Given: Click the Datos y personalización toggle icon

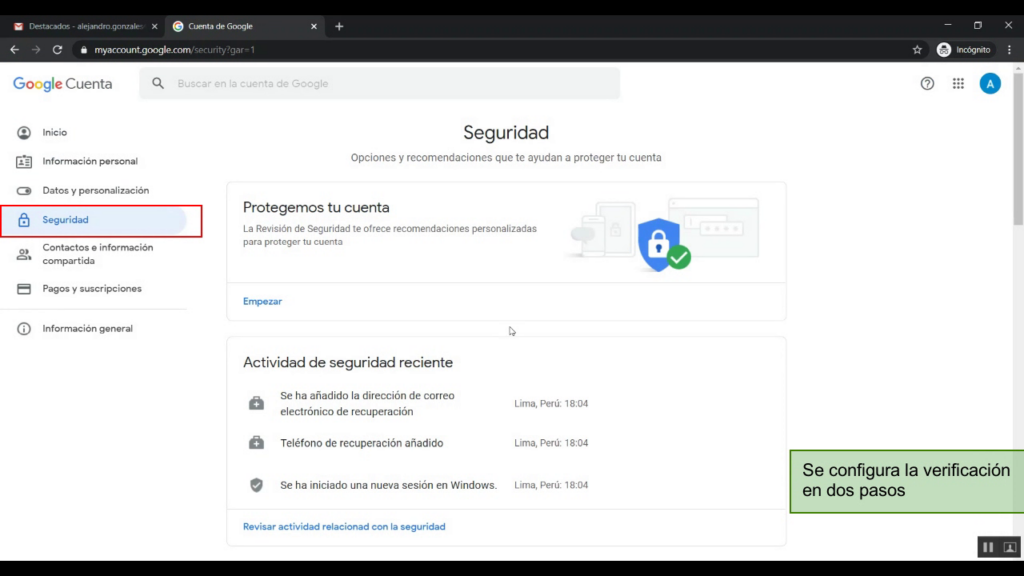Looking at the screenshot, I should (x=24, y=191).
